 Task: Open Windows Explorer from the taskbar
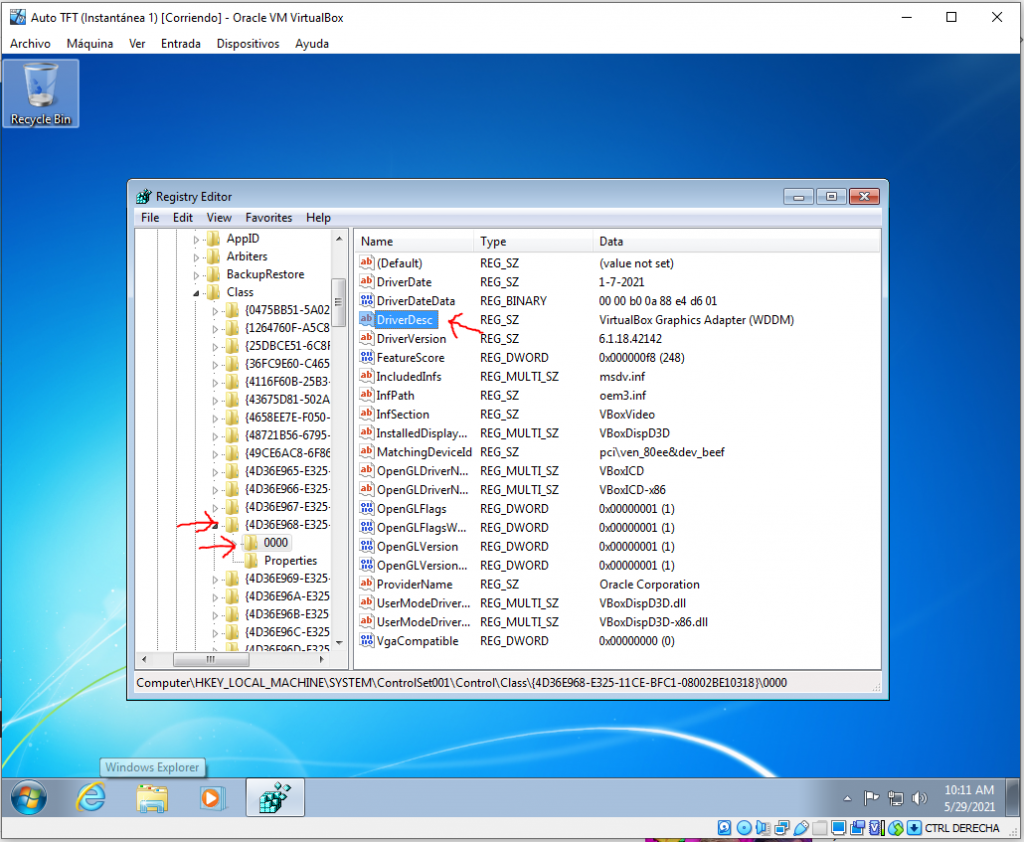pyautogui.click(x=152, y=797)
